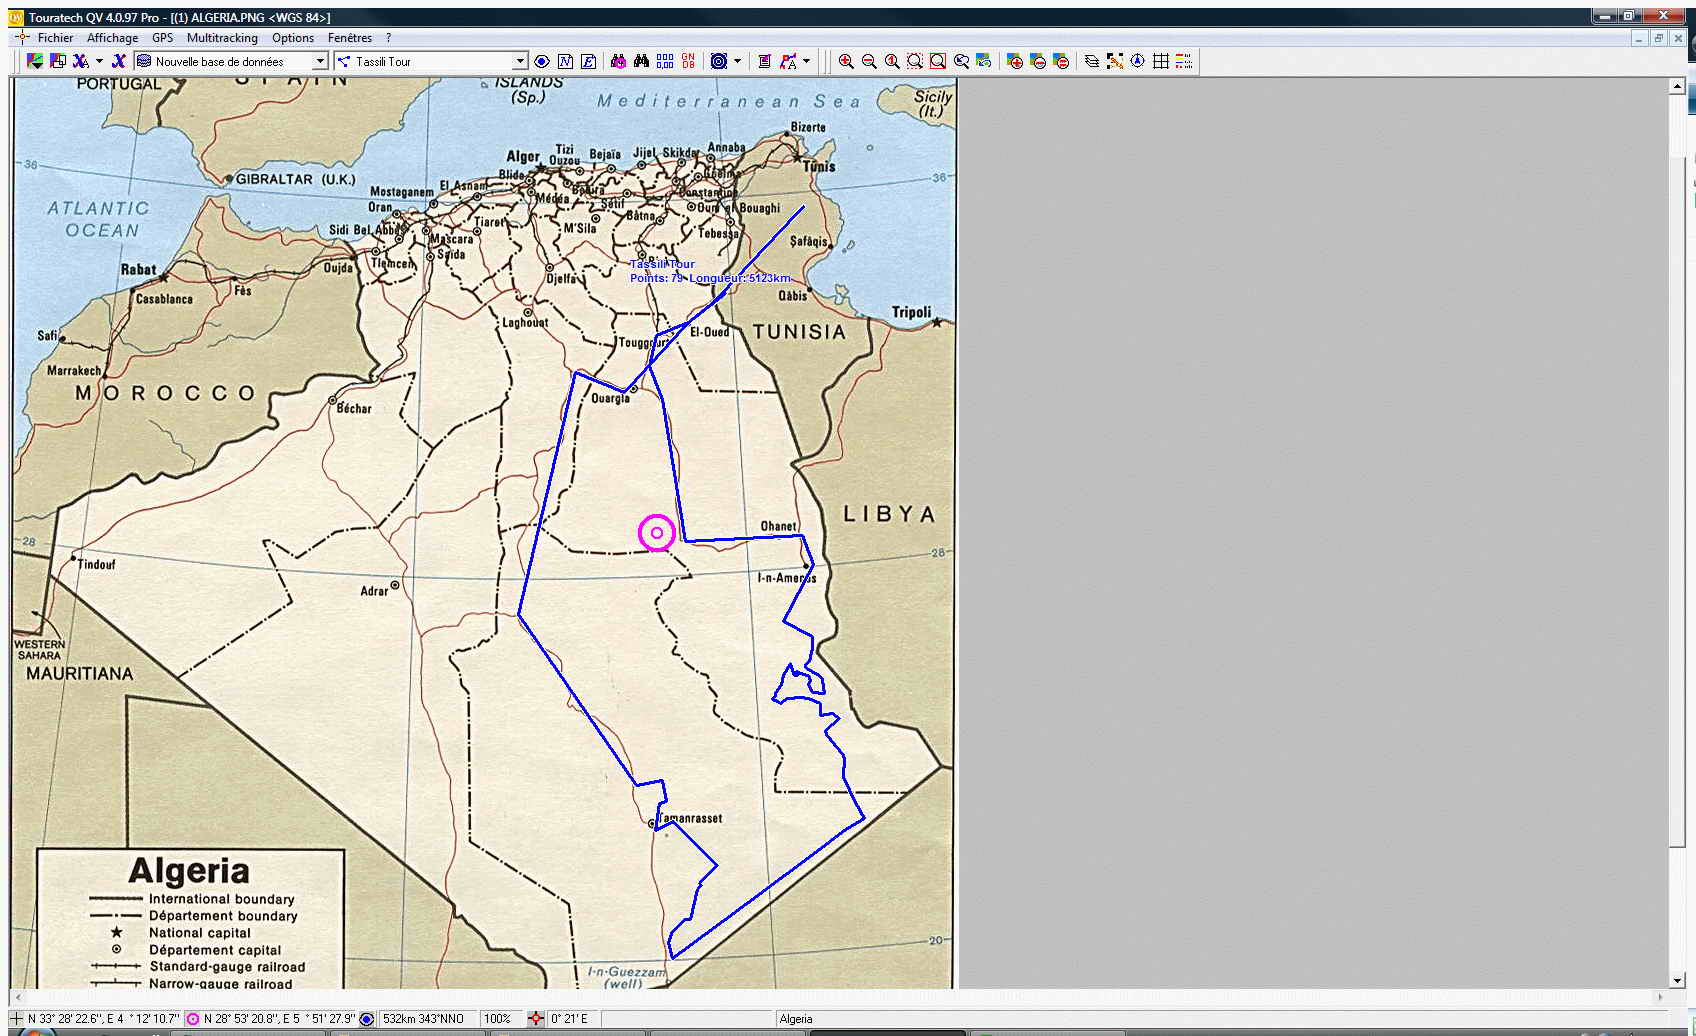1696x1036 pixels.
Task: Click the dashed-rectangle zoom selection icon
Action: 915,61
